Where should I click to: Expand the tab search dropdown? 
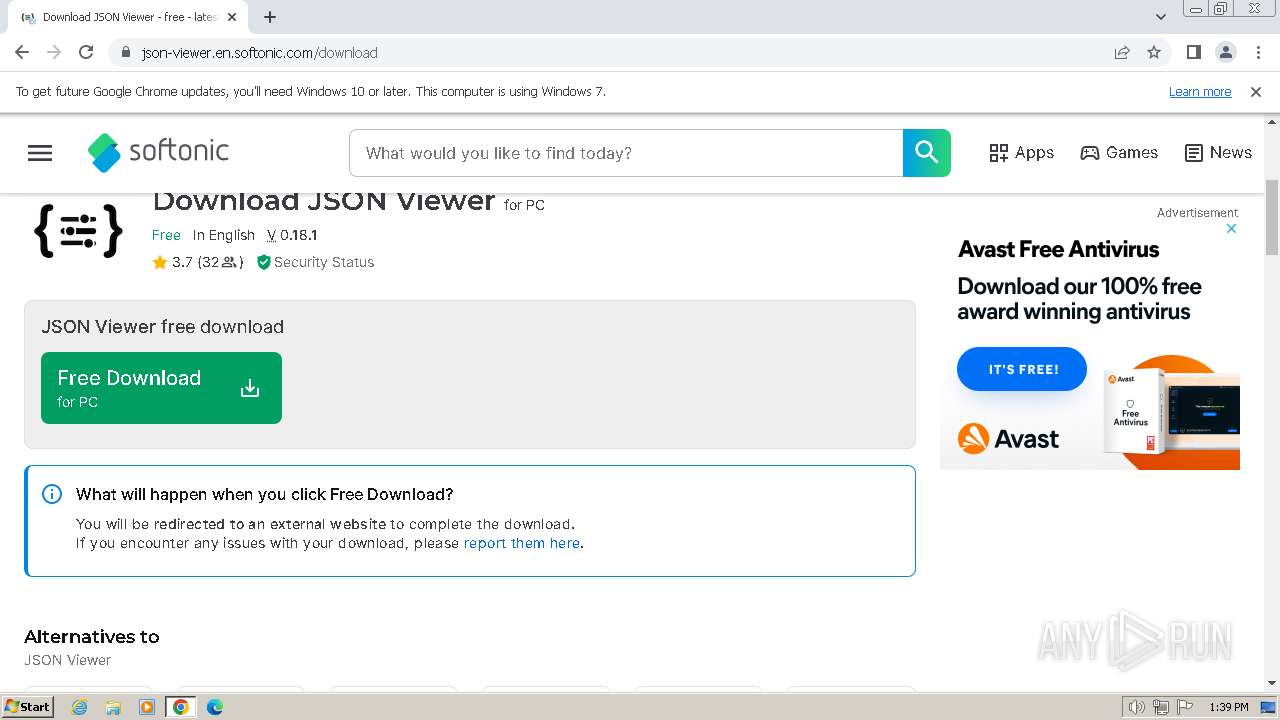[x=1161, y=17]
